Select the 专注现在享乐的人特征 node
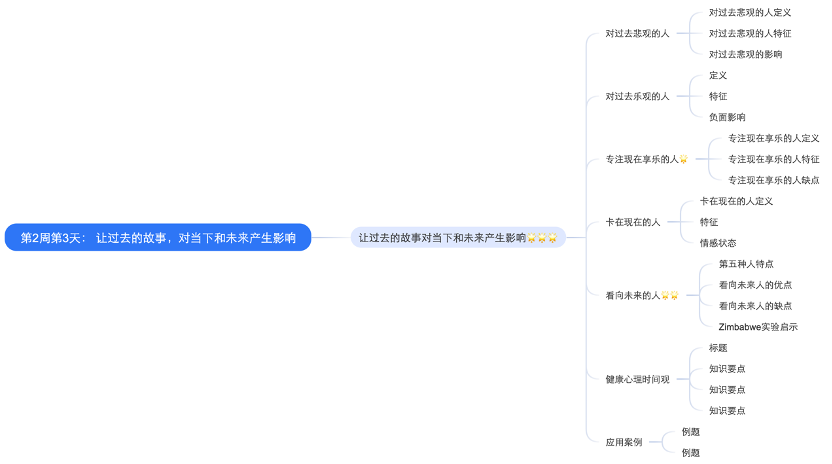This screenshot has height=464, width=832. pos(773,159)
